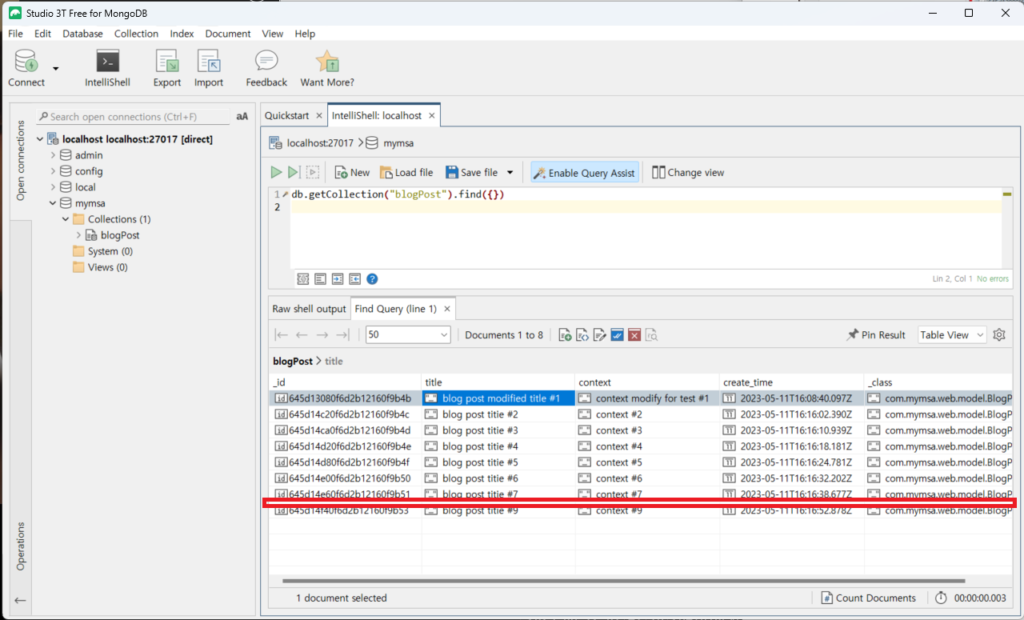Open the Import wizard

pyautogui.click(x=208, y=68)
